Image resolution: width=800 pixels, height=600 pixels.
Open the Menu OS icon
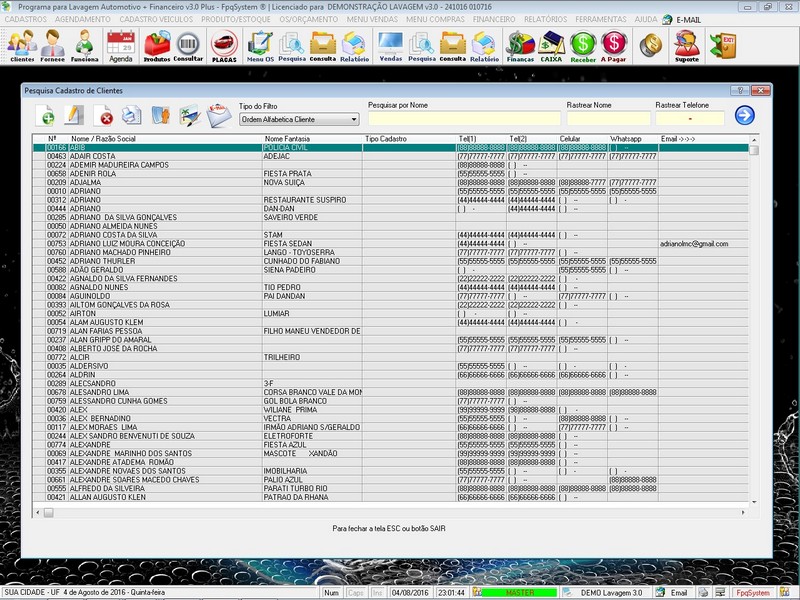coord(260,46)
